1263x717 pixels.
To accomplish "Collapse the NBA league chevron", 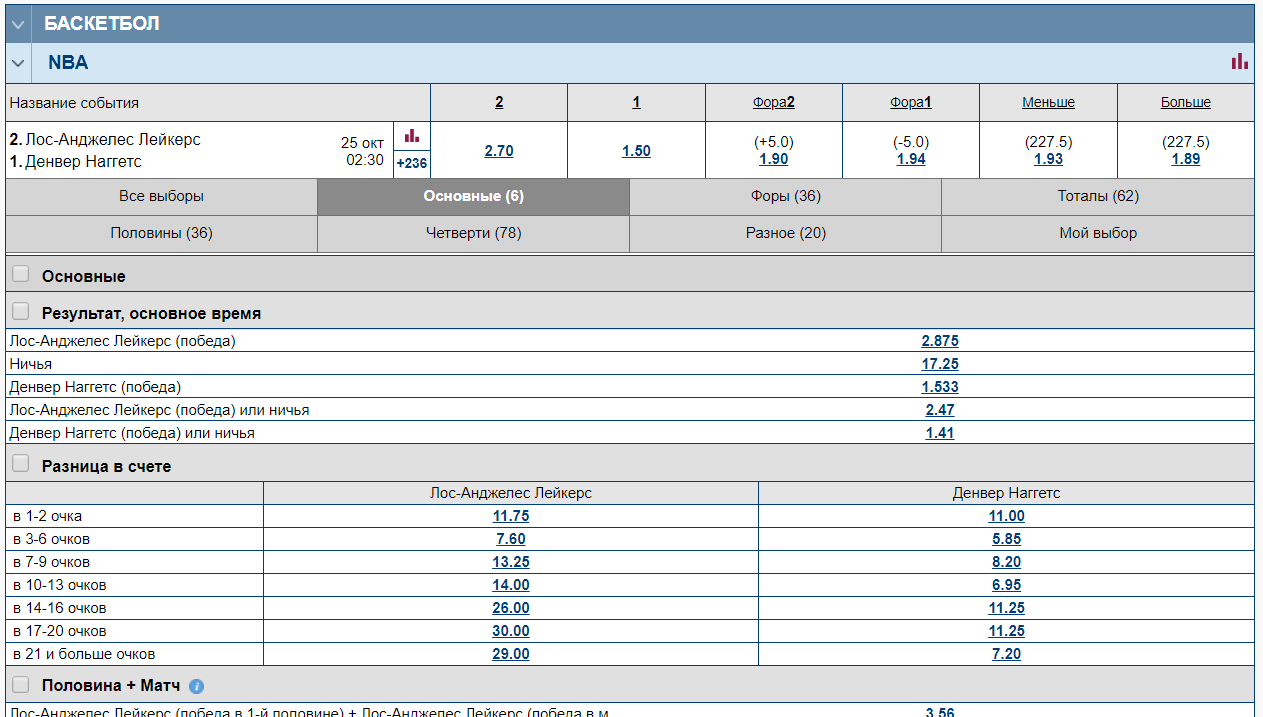I will pos(18,63).
